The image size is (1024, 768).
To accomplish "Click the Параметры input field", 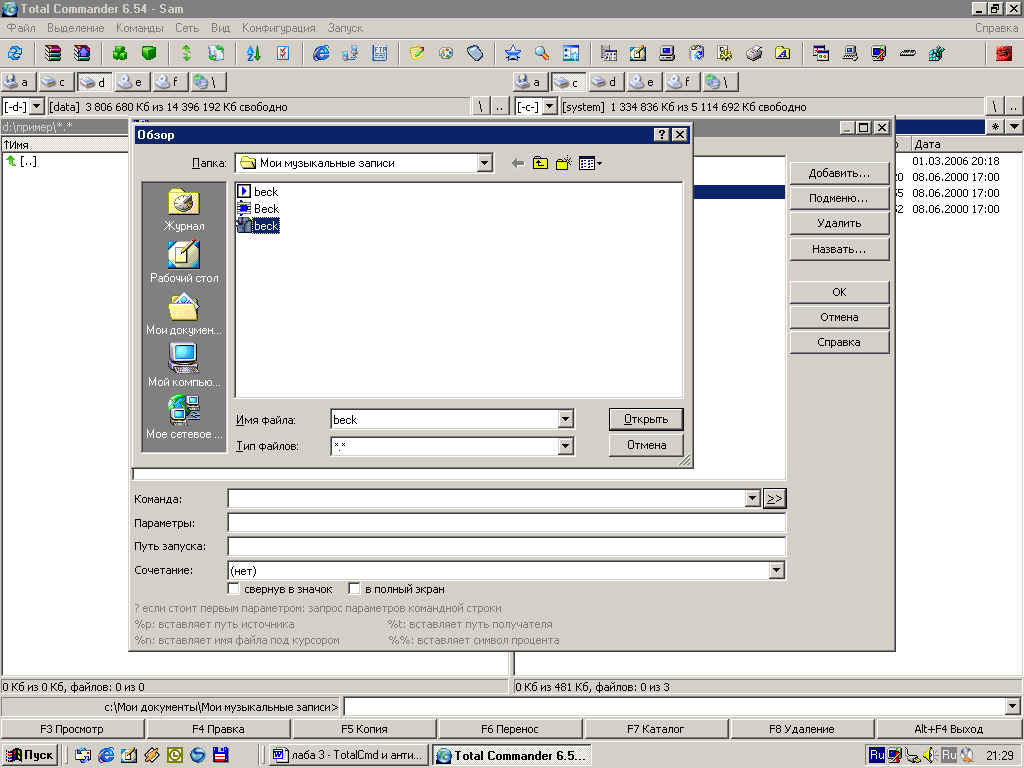I will 506,522.
